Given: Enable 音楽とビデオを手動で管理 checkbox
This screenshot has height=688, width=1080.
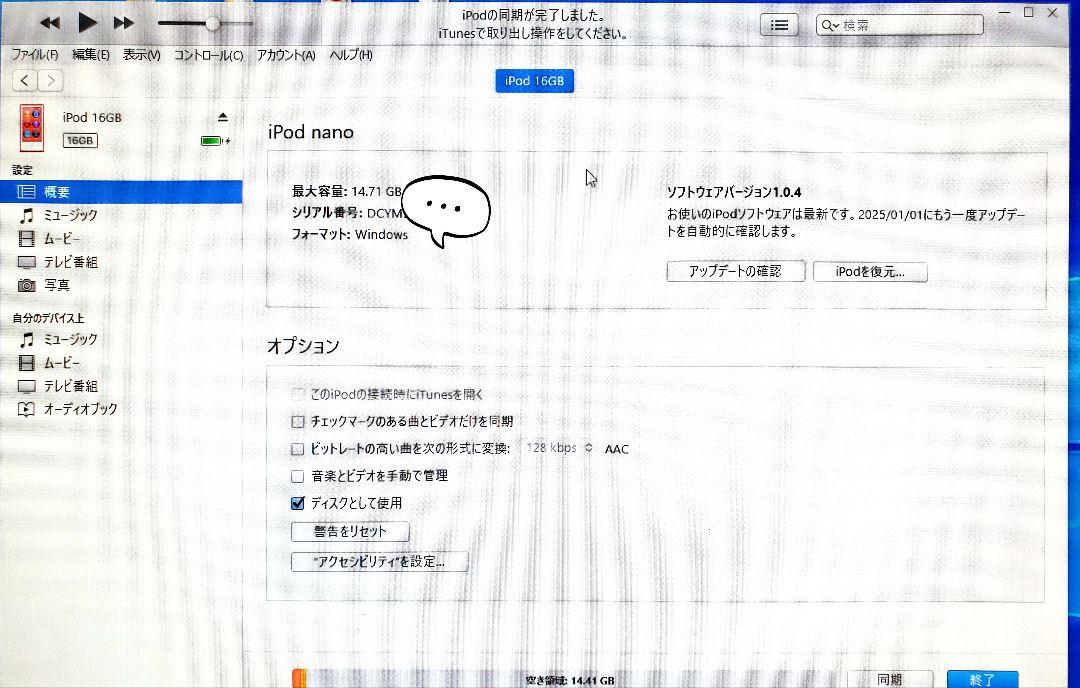Looking at the screenshot, I should click(x=298, y=477).
